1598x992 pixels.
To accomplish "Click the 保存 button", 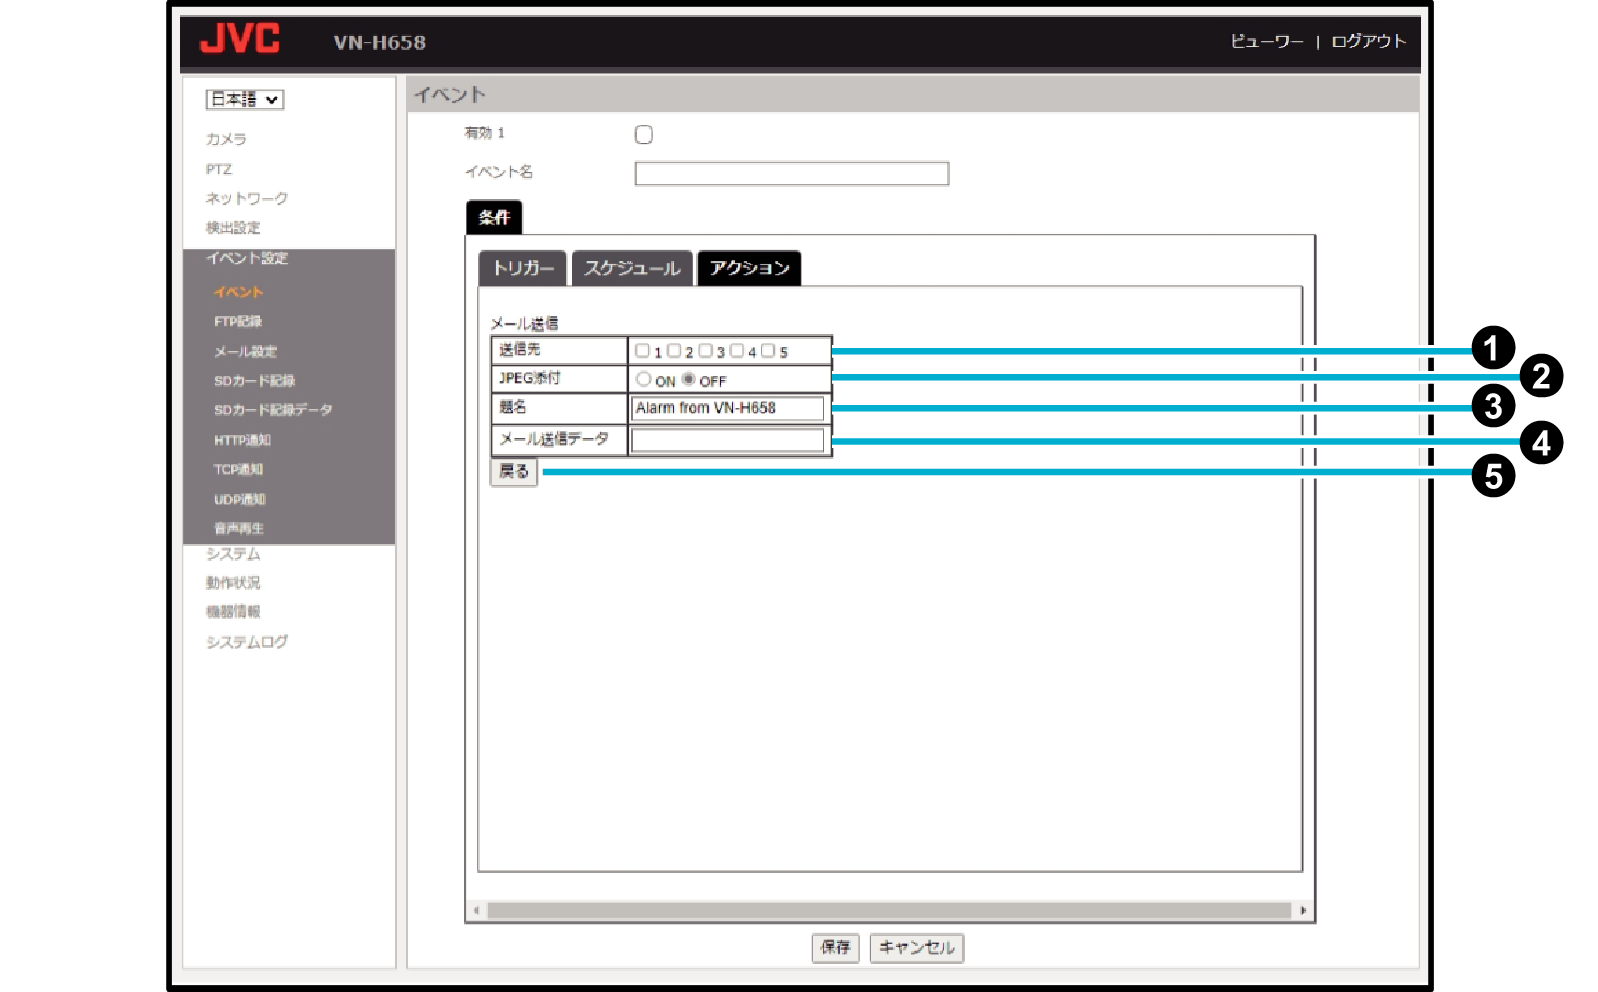I will click(x=835, y=948).
